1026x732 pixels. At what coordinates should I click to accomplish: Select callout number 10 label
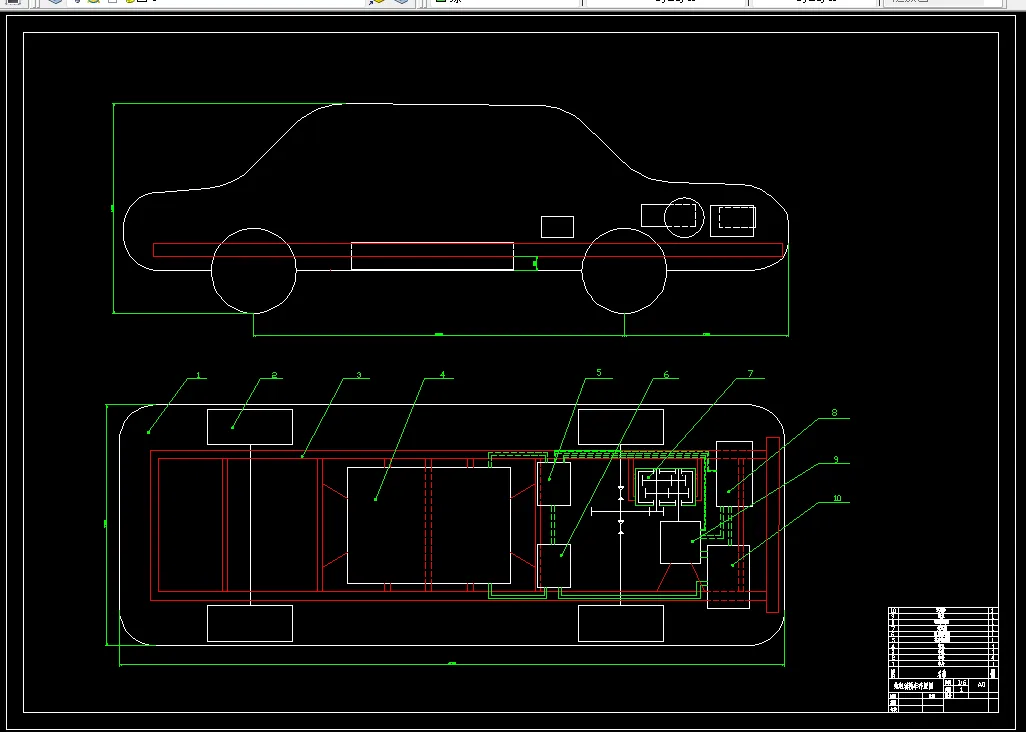pyautogui.click(x=837, y=498)
